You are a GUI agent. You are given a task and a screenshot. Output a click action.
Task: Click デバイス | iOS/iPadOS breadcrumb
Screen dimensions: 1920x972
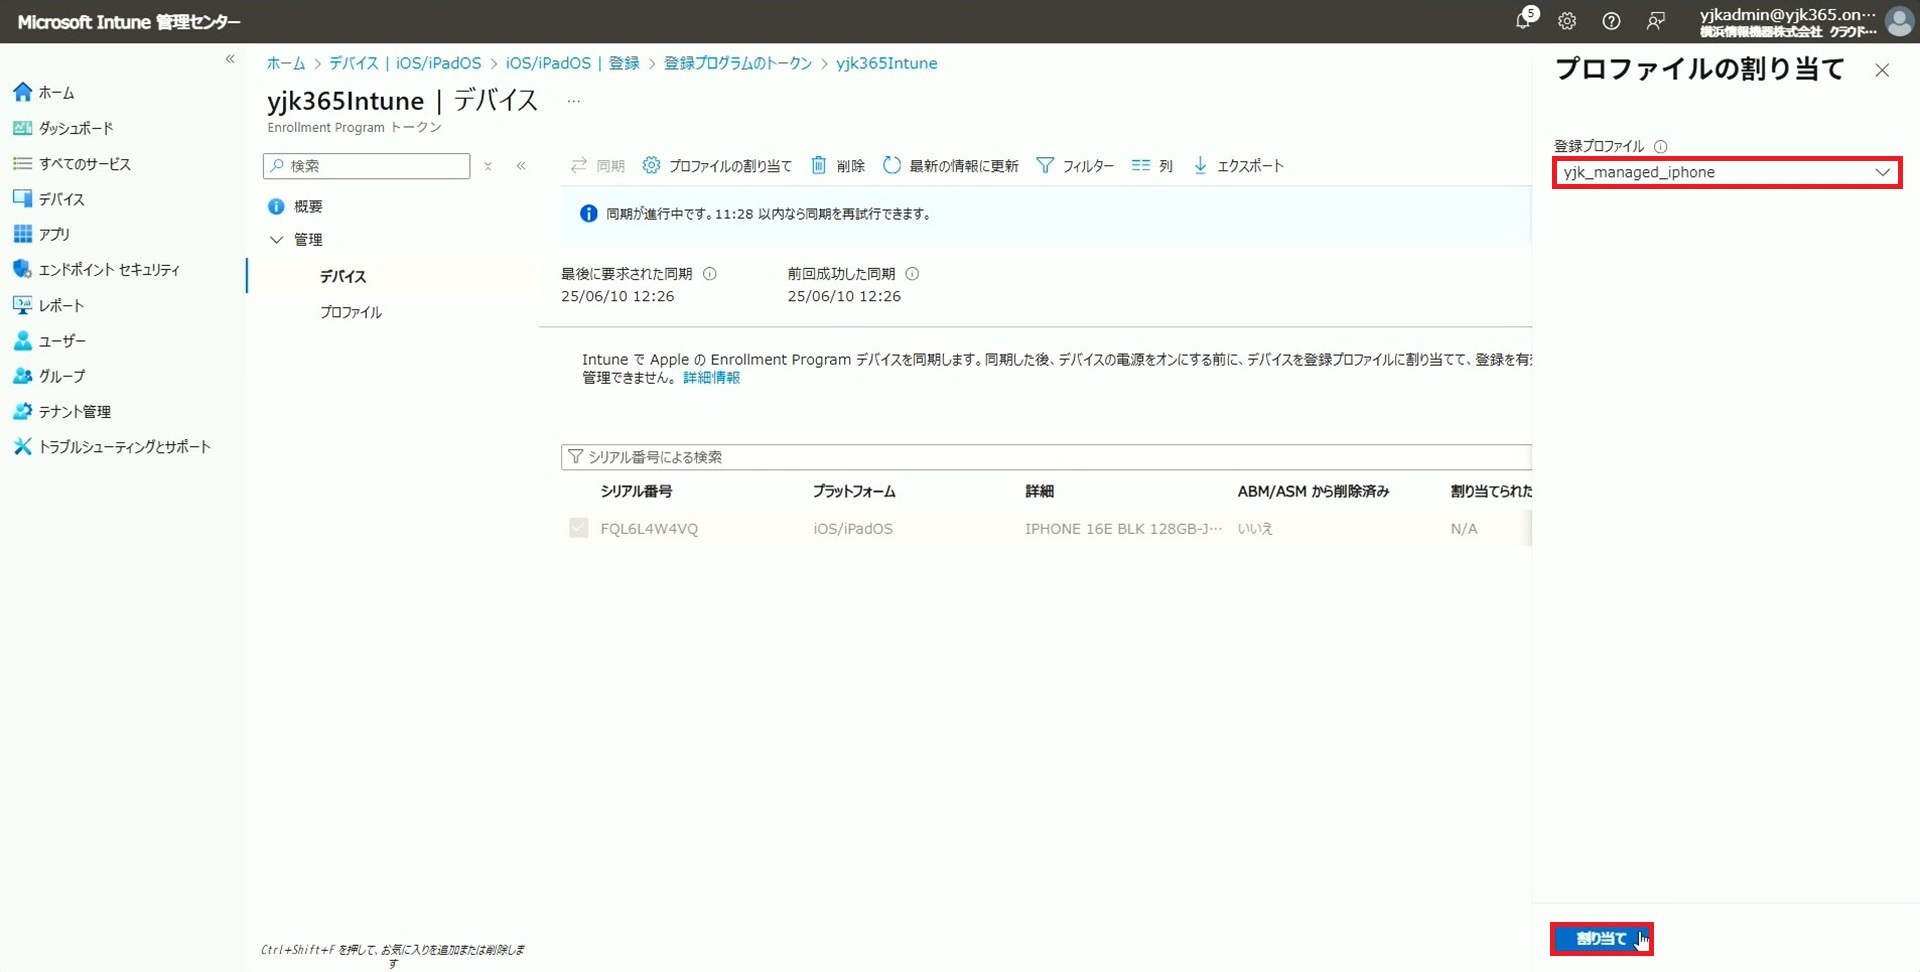(405, 63)
